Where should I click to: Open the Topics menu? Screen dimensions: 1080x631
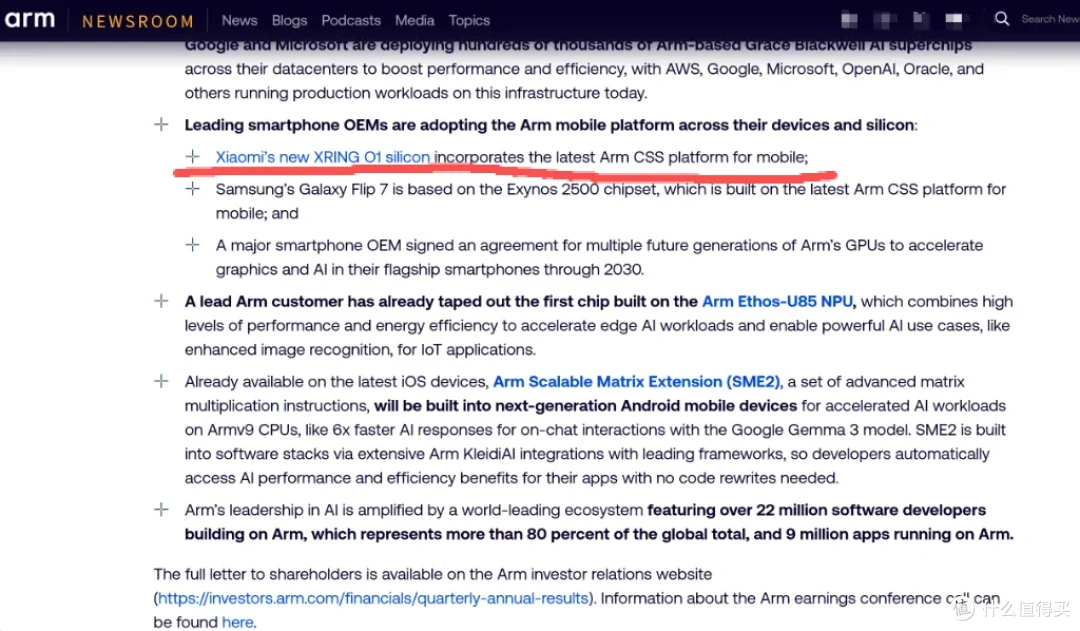[469, 21]
